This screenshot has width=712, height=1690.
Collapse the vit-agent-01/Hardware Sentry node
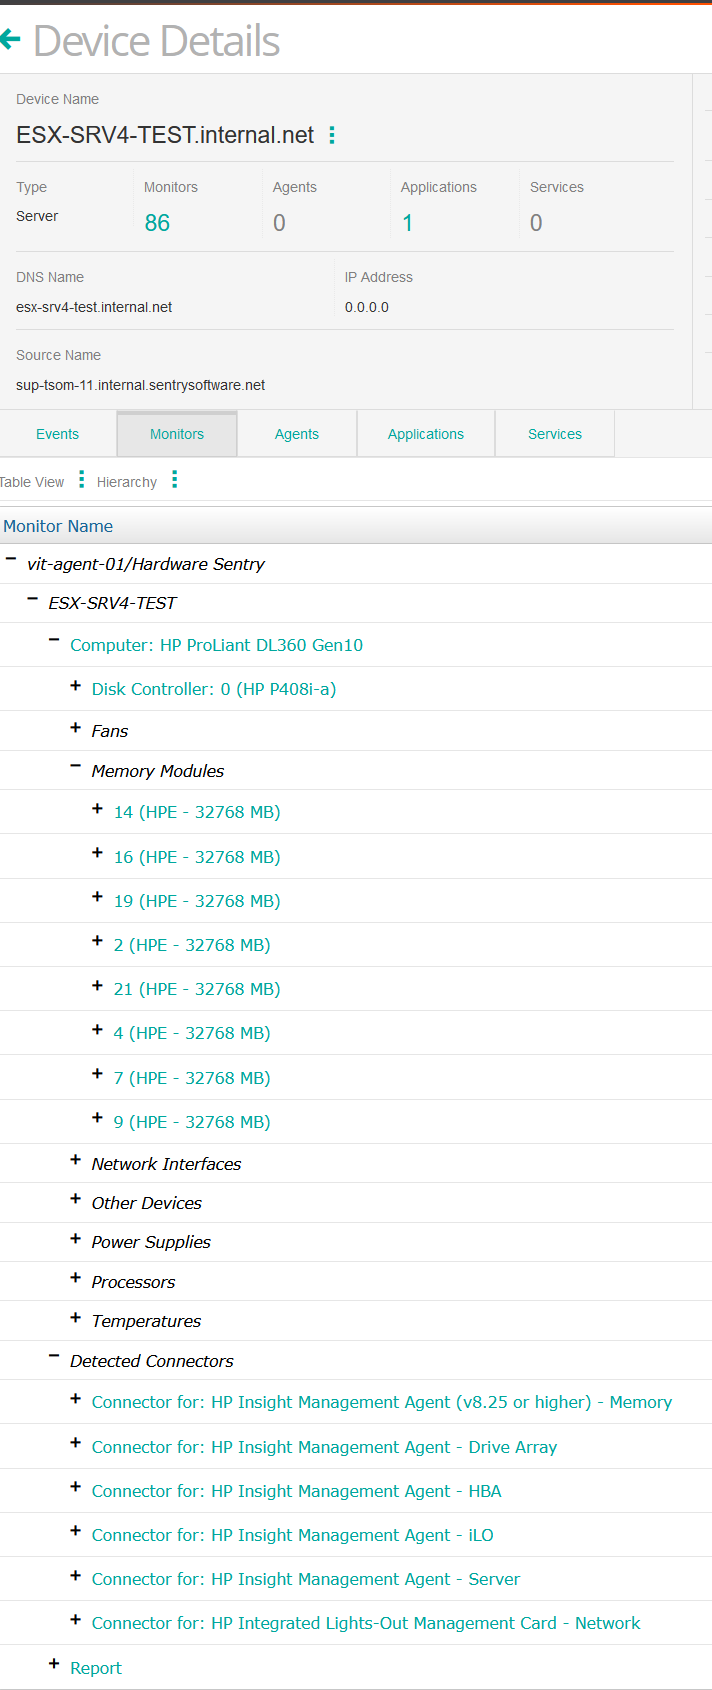pos(11,561)
